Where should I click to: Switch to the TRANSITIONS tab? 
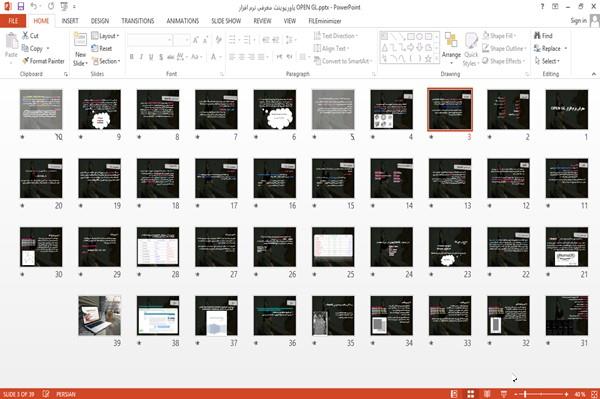tap(138, 21)
